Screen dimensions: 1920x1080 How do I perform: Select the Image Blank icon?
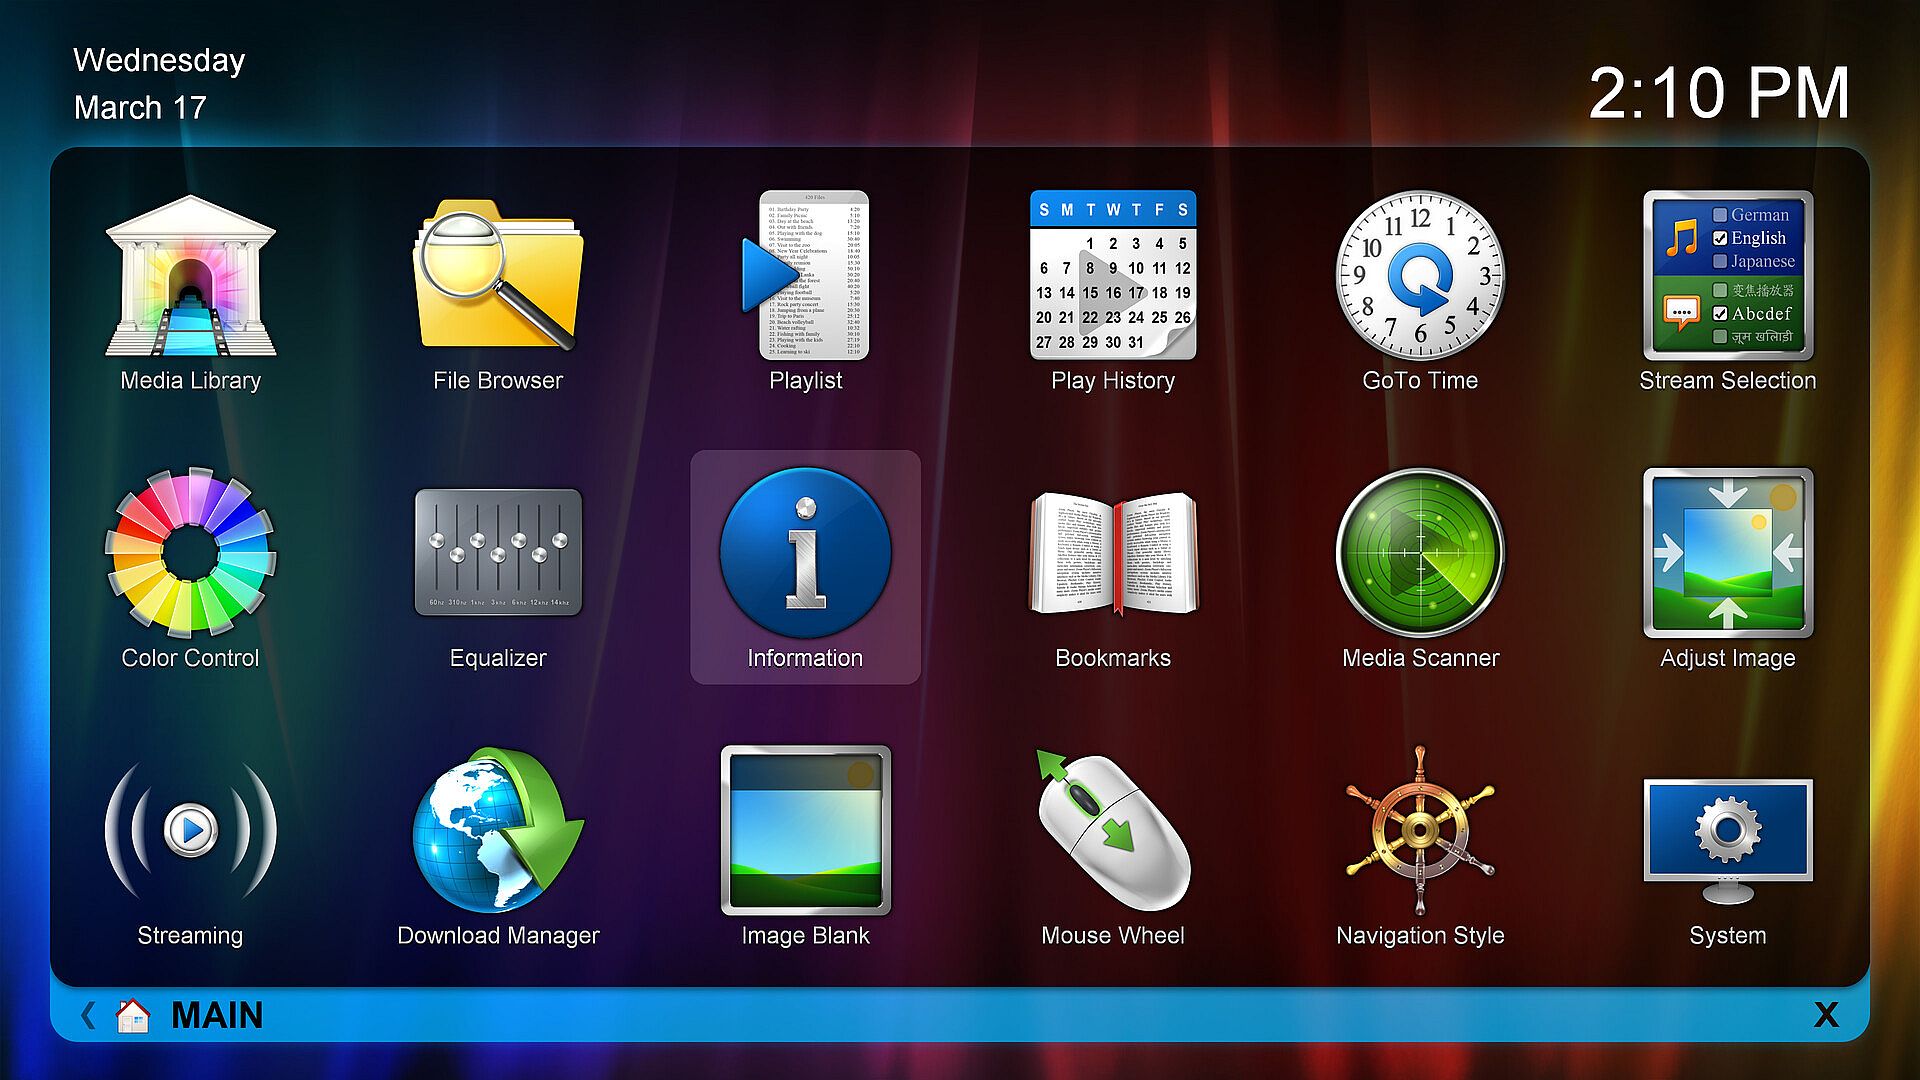point(806,830)
